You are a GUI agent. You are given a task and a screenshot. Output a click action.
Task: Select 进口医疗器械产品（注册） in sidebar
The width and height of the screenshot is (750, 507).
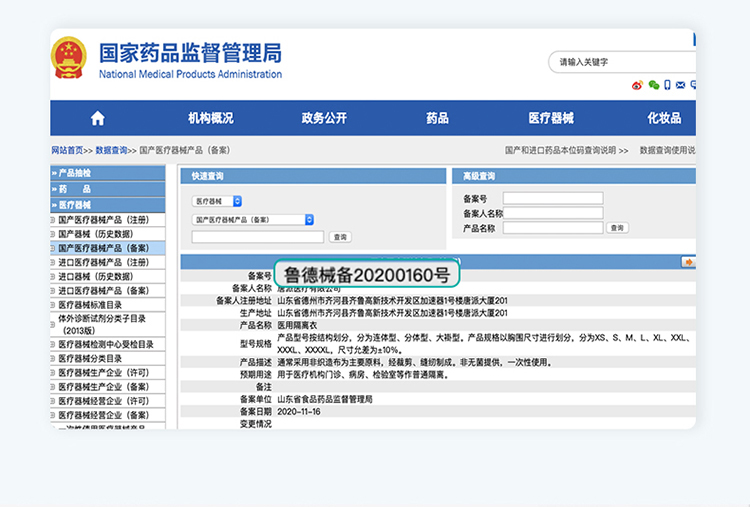(x=103, y=262)
